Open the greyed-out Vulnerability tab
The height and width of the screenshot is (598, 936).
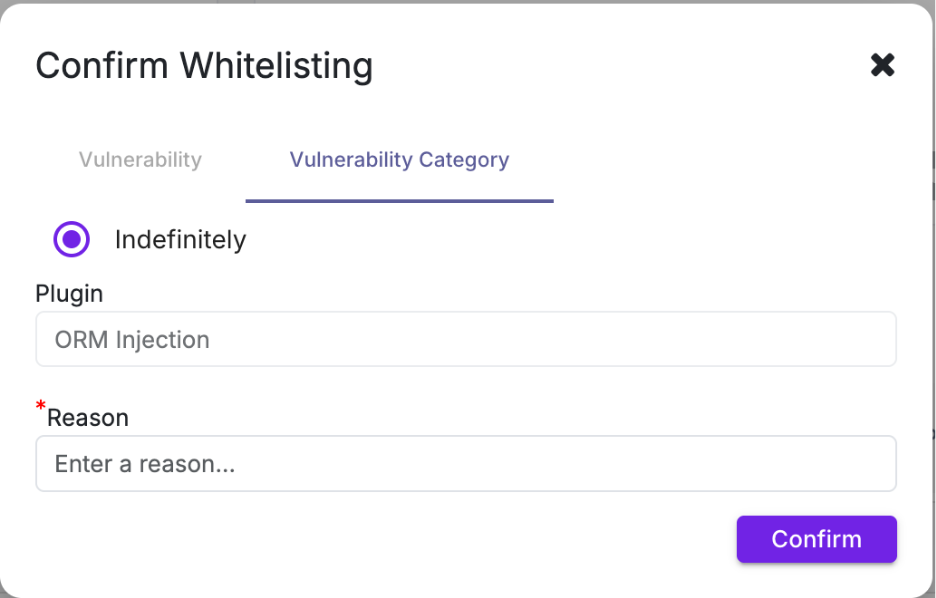[x=140, y=160]
